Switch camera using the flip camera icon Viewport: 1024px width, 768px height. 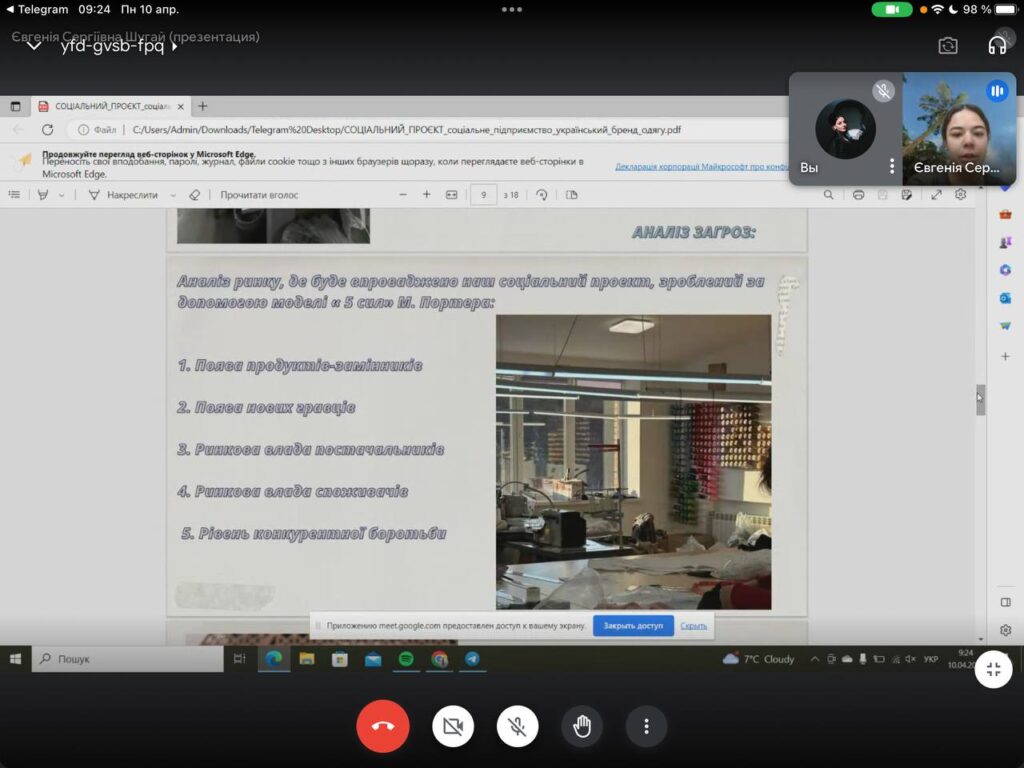(947, 45)
